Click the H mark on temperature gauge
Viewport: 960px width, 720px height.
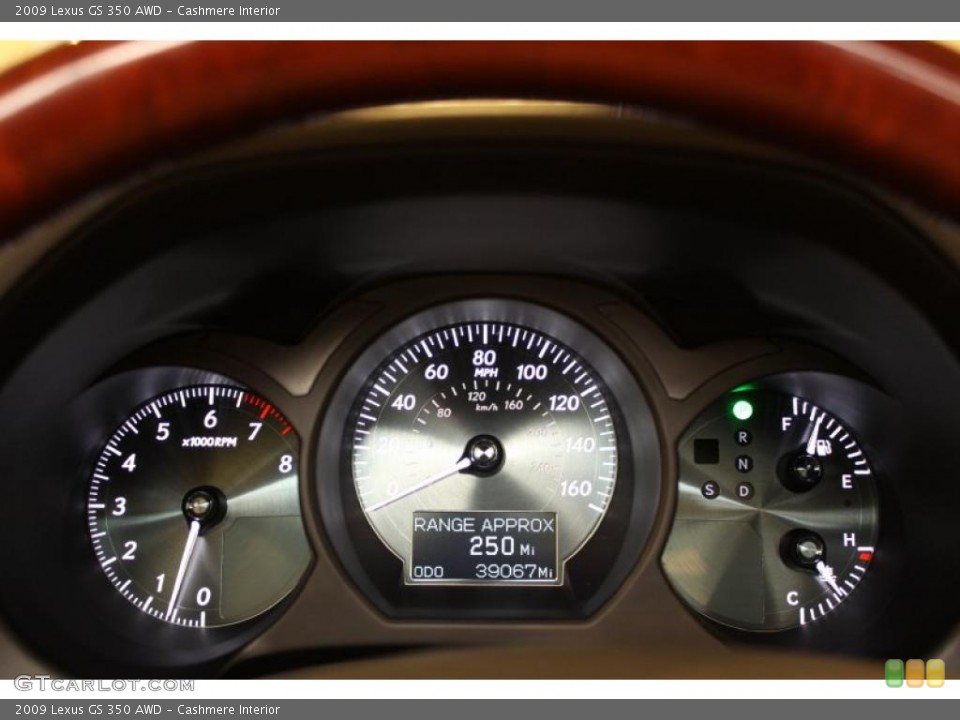coord(849,540)
